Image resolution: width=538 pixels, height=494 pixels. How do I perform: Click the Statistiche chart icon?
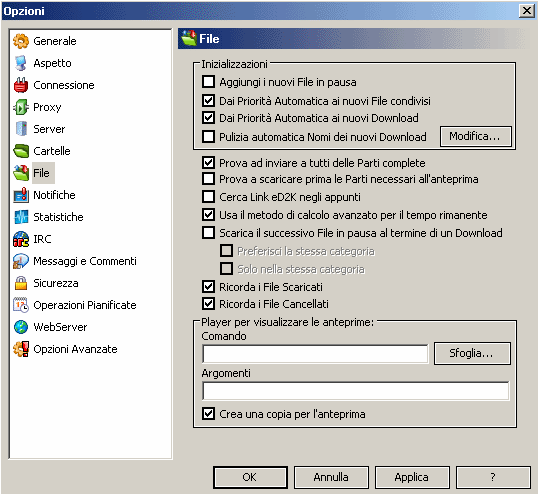click(21, 217)
